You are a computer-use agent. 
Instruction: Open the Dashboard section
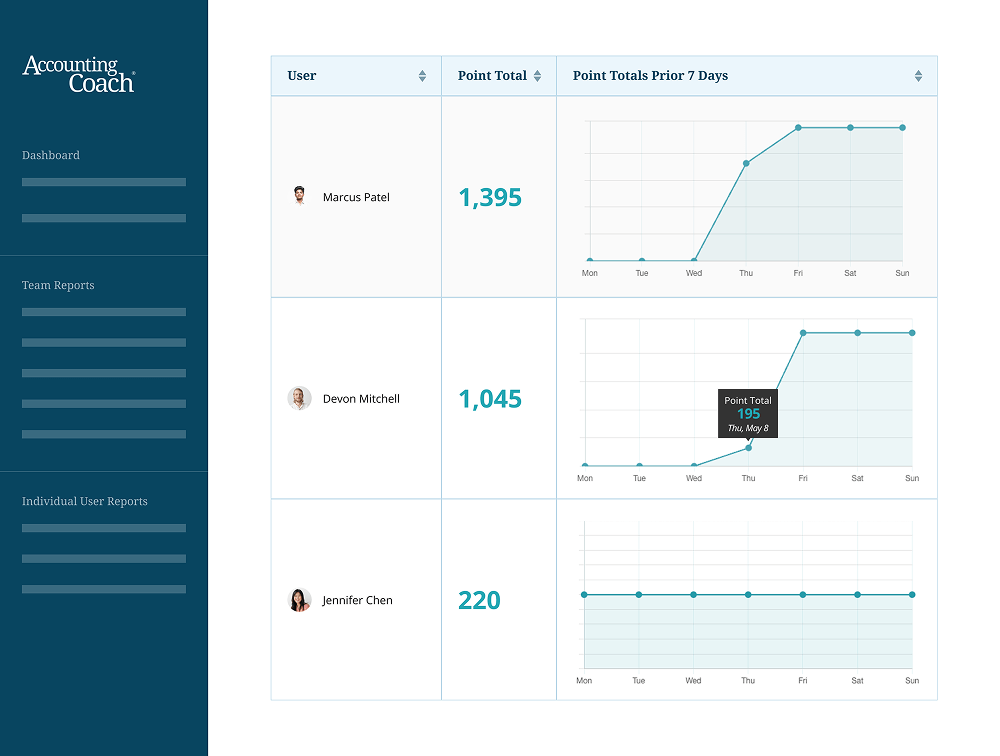pyautogui.click(x=50, y=155)
